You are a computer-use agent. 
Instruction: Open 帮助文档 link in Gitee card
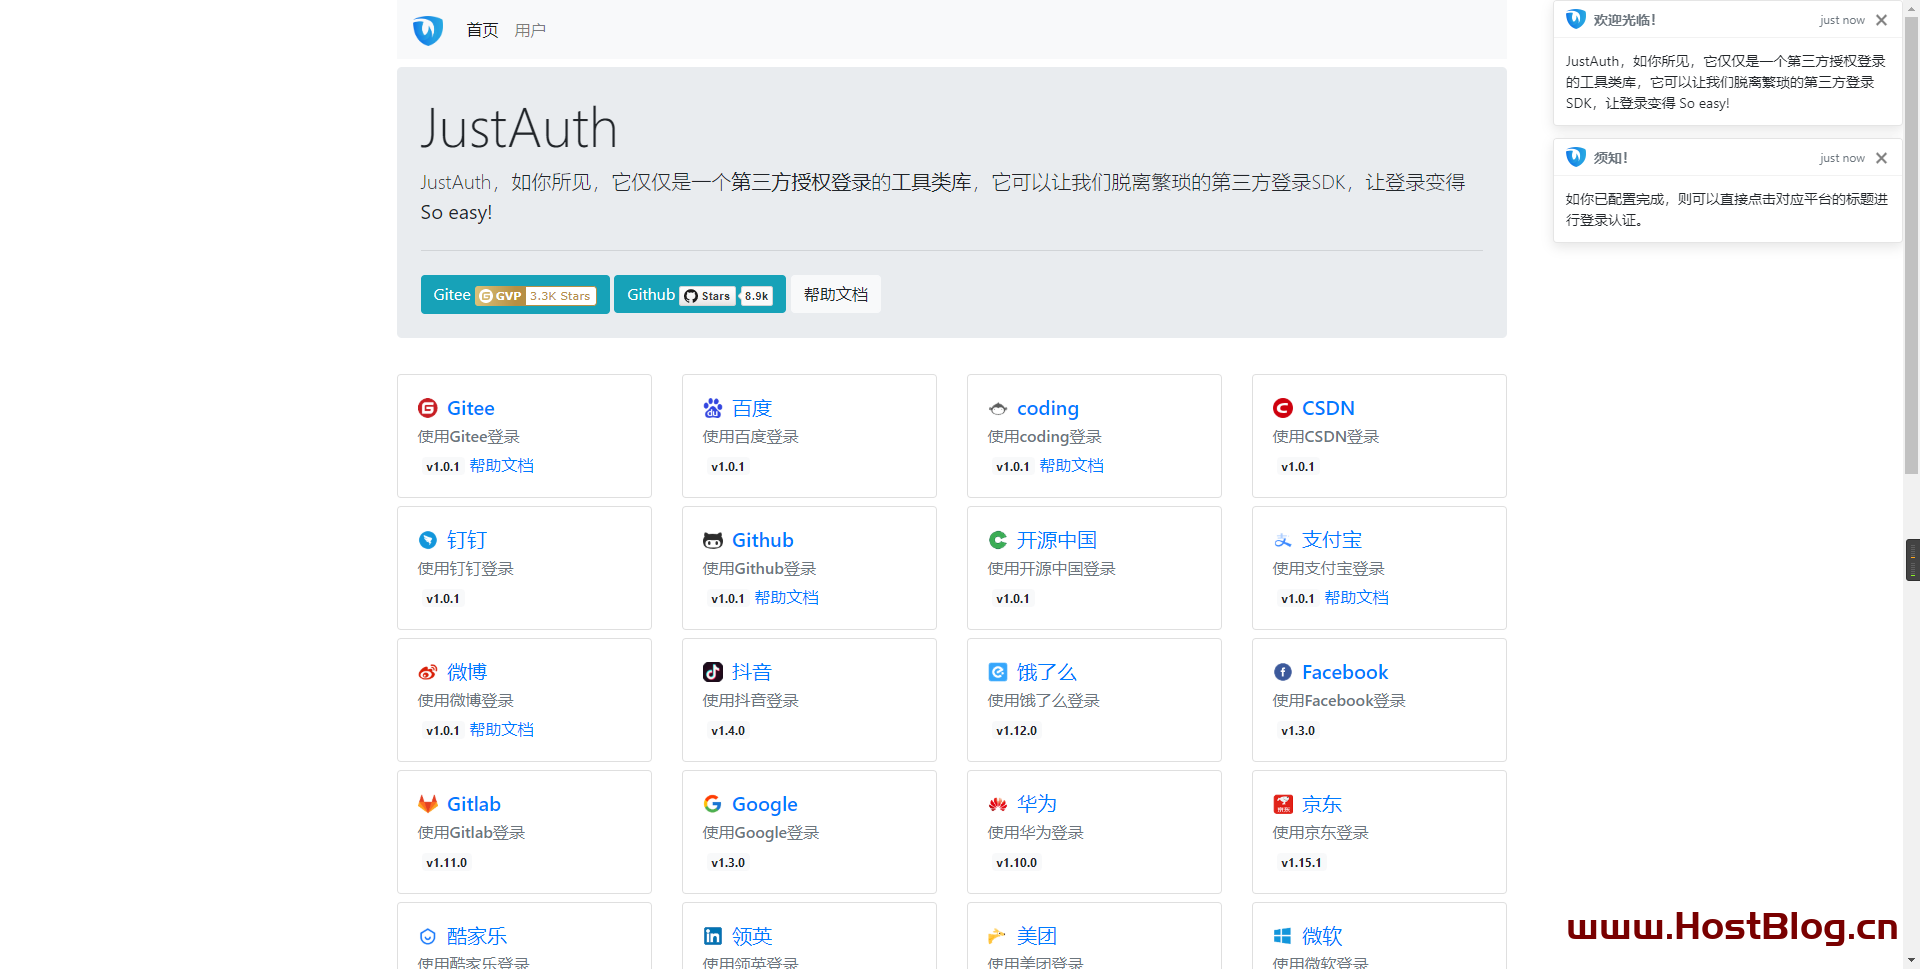502,466
